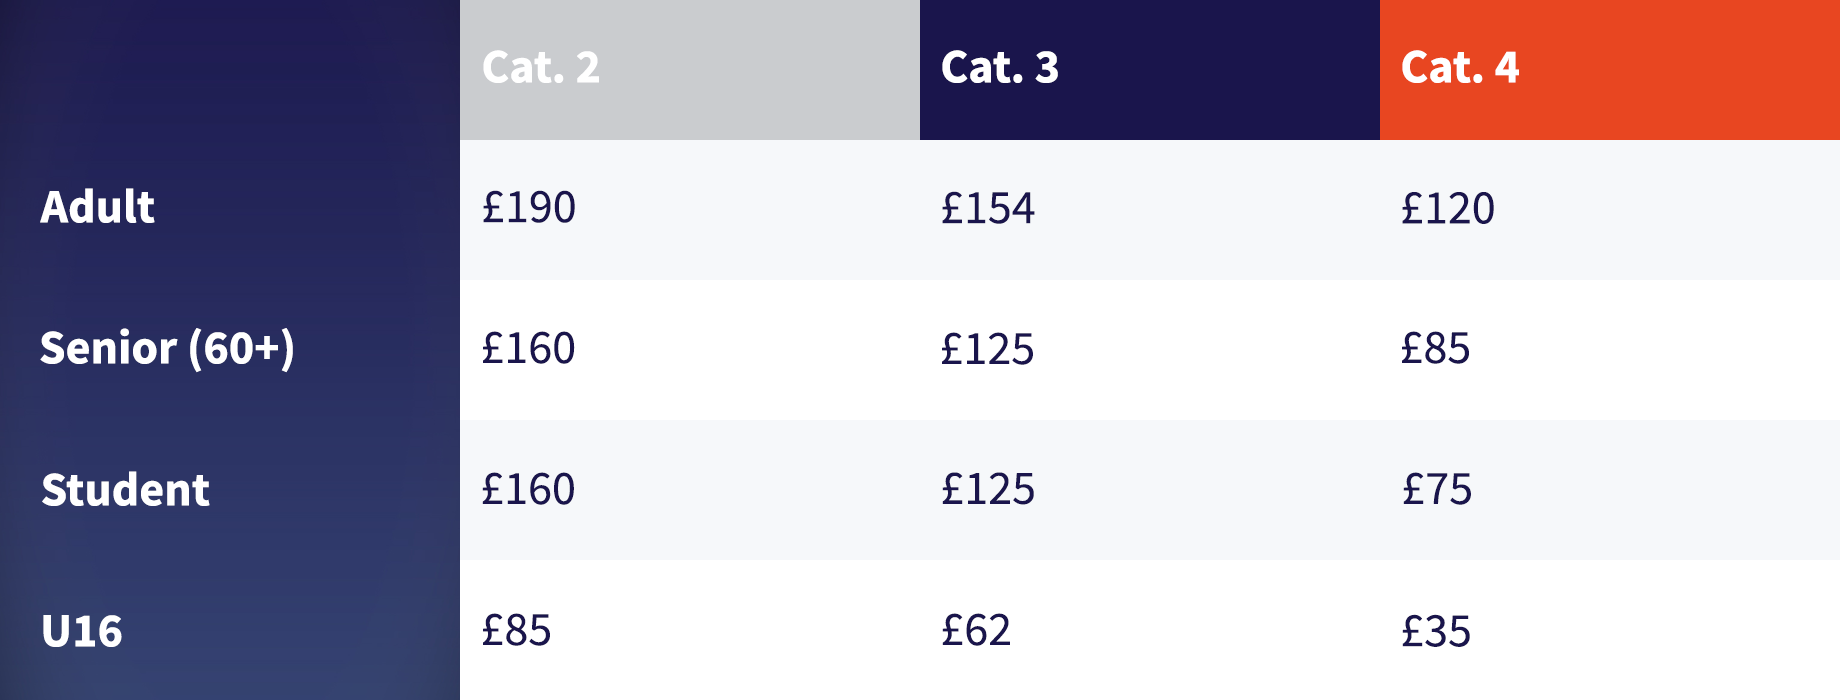Click the £190 Adult Cat. 2 price
This screenshot has width=1840, height=700.
[x=529, y=208]
